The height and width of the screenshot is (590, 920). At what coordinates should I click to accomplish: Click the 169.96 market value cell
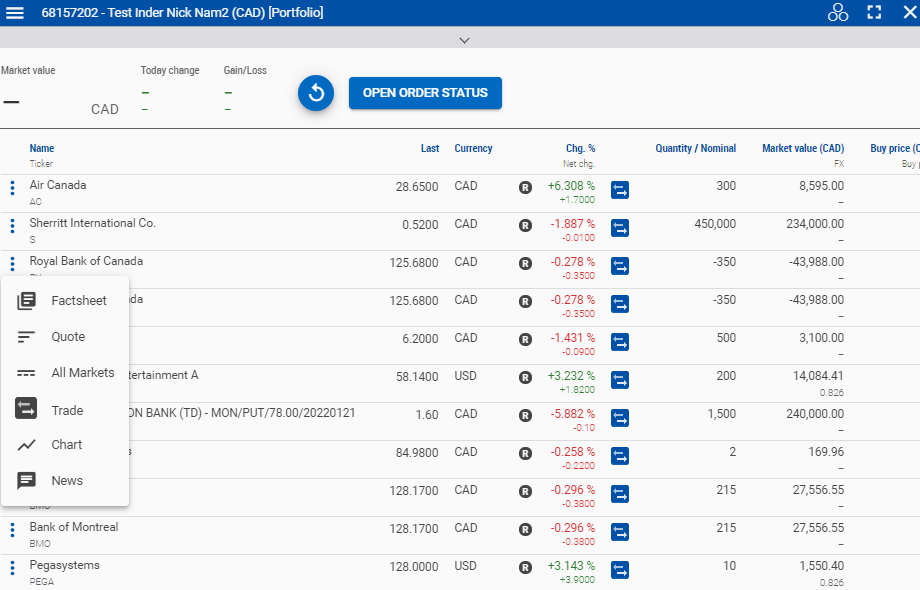[828, 452]
